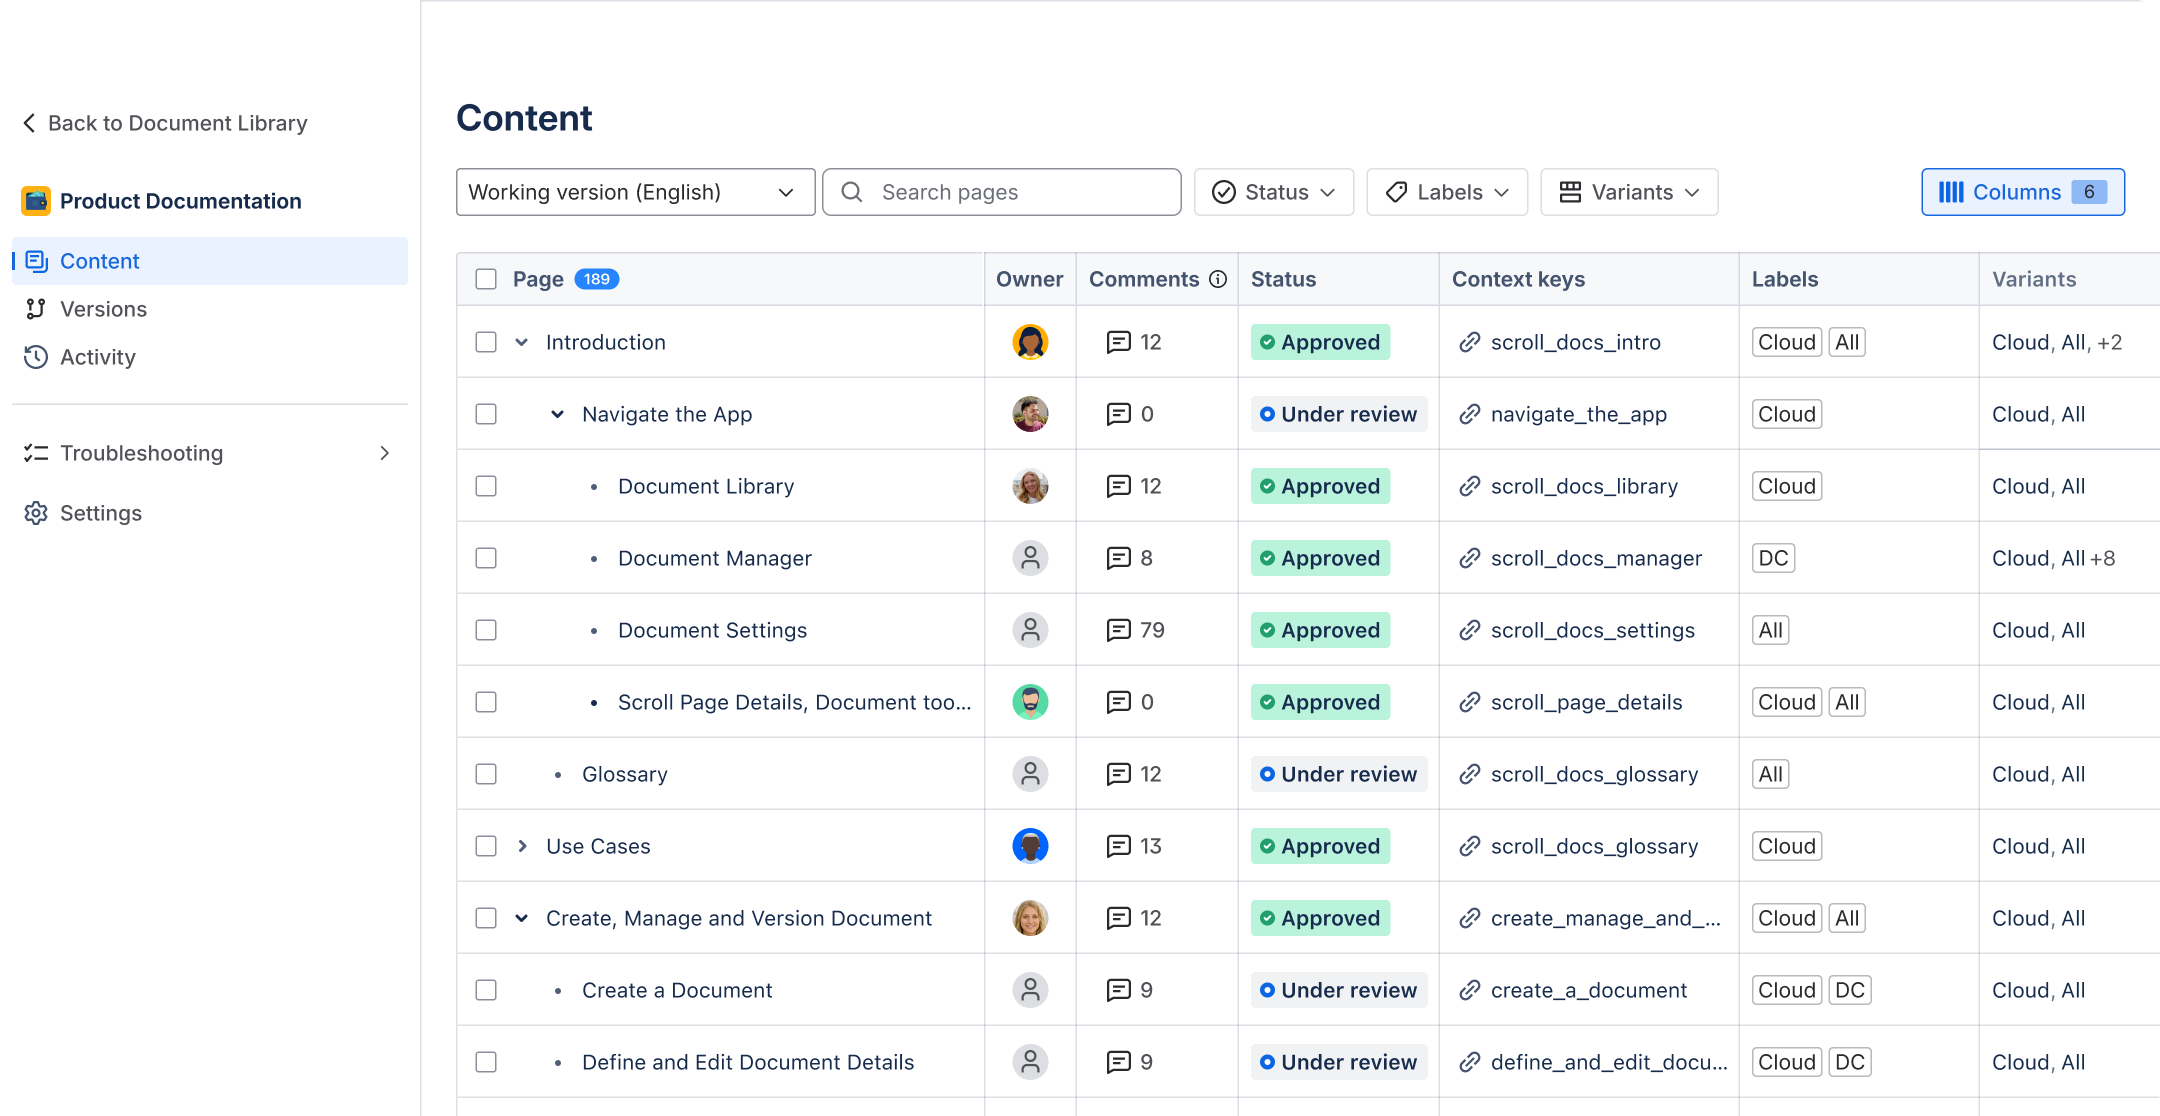Screen dimensions: 2160x1116
Task: Click the Product Documentation space icon
Action: point(35,200)
